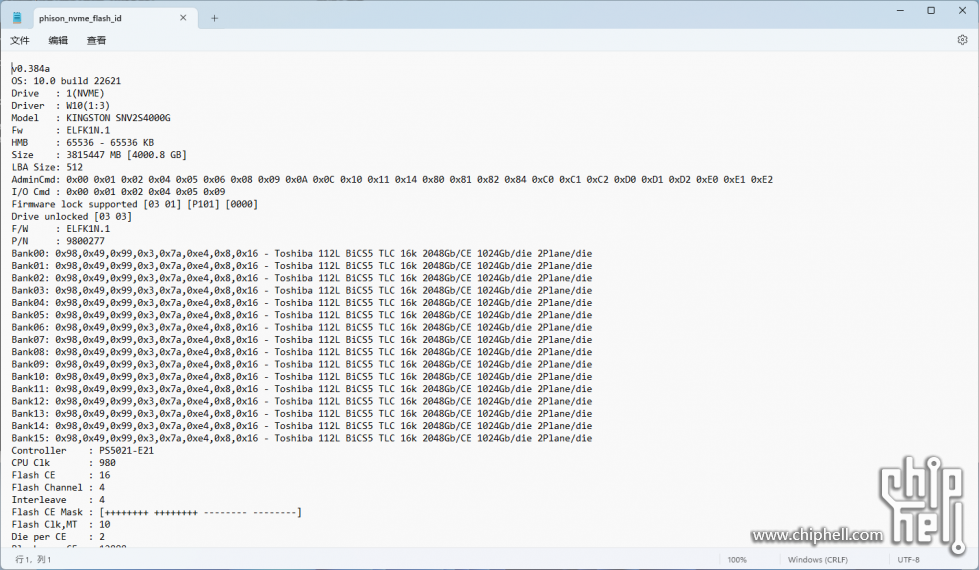Close the Notepad window
The width and height of the screenshot is (979, 570).
962,11
